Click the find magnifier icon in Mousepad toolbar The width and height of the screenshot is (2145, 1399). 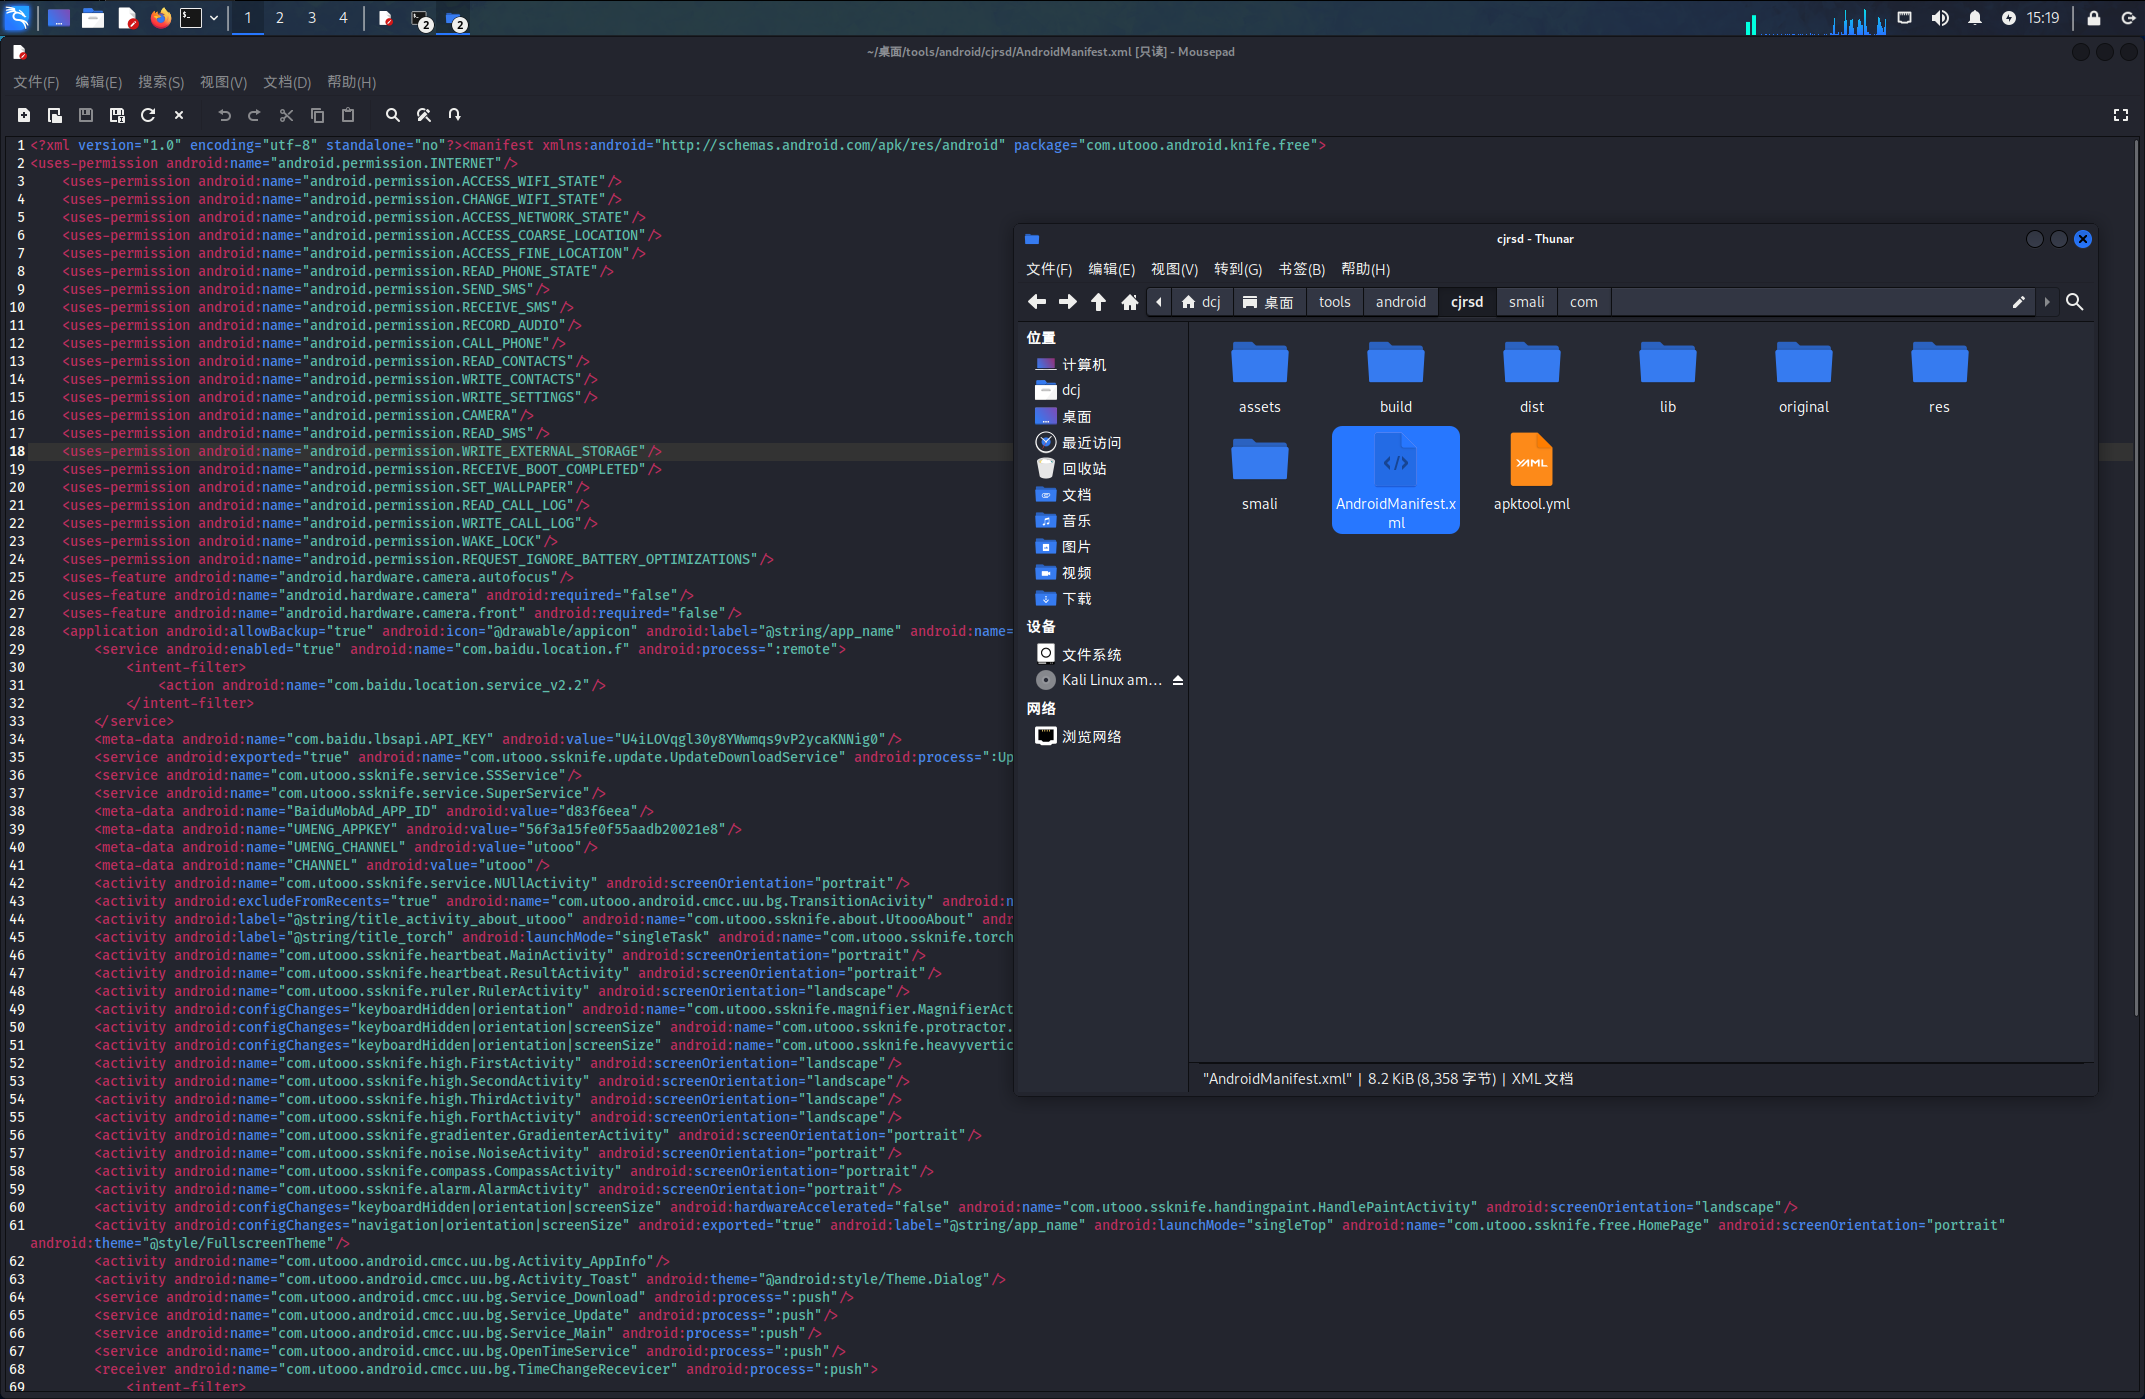(393, 115)
